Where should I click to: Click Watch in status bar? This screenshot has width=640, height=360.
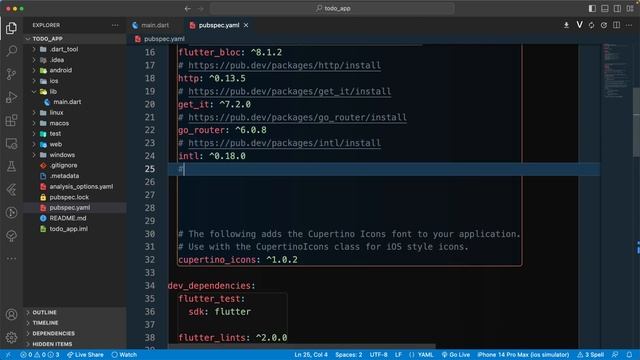[x=124, y=355]
